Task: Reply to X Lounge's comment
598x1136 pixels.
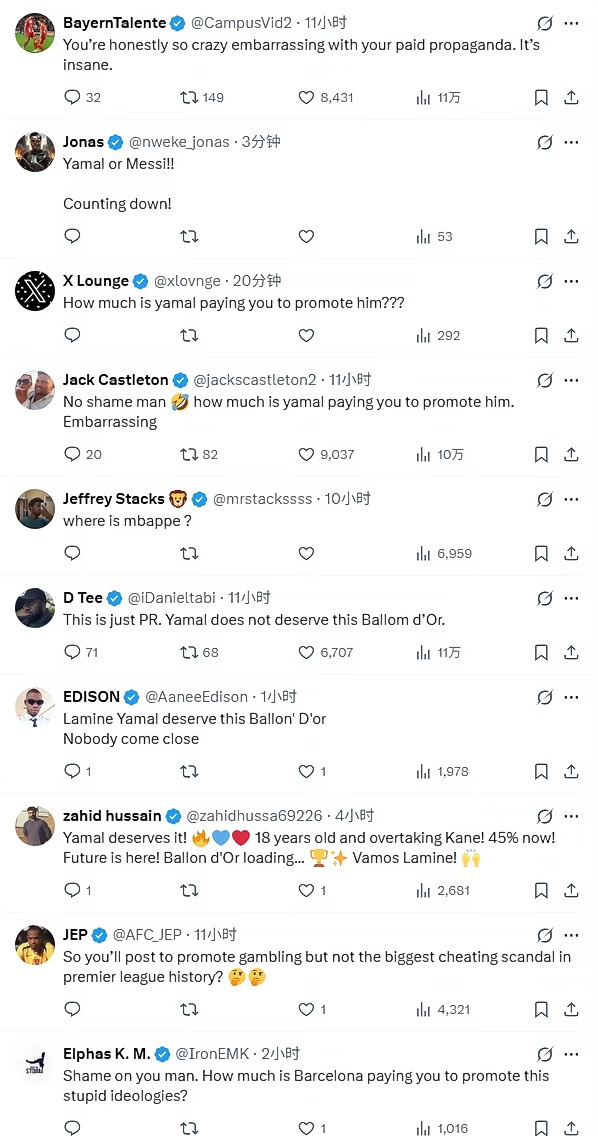Action: point(72,335)
